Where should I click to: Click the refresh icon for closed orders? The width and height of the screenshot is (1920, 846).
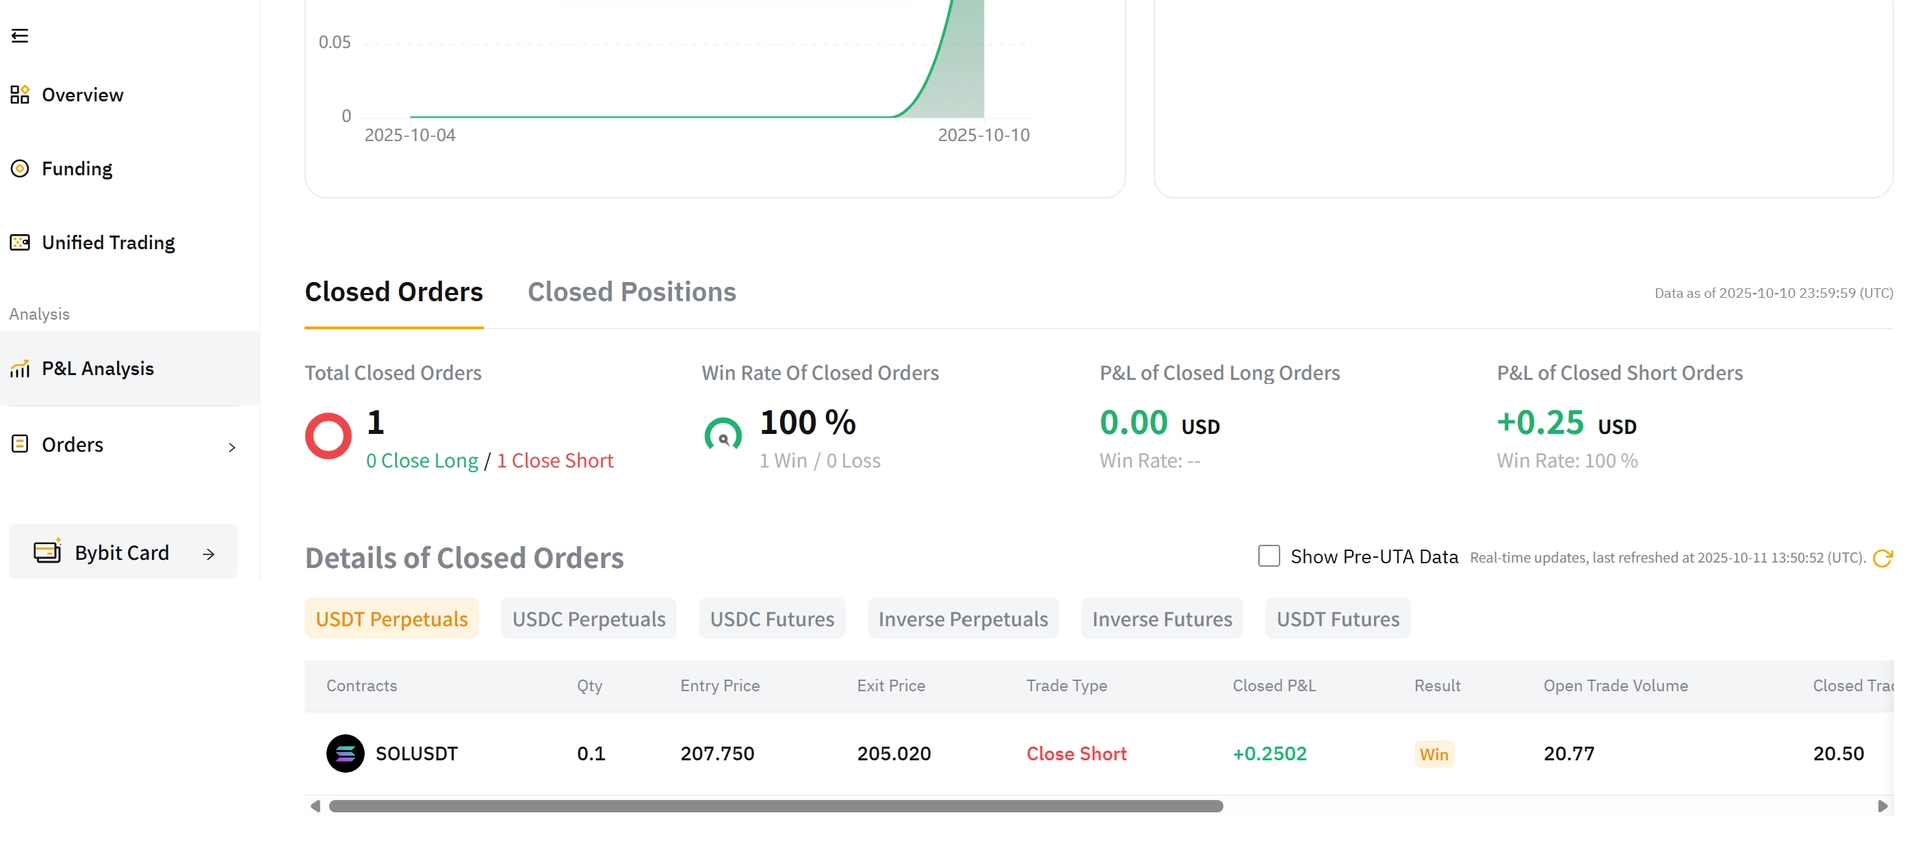(x=1882, y=558)
